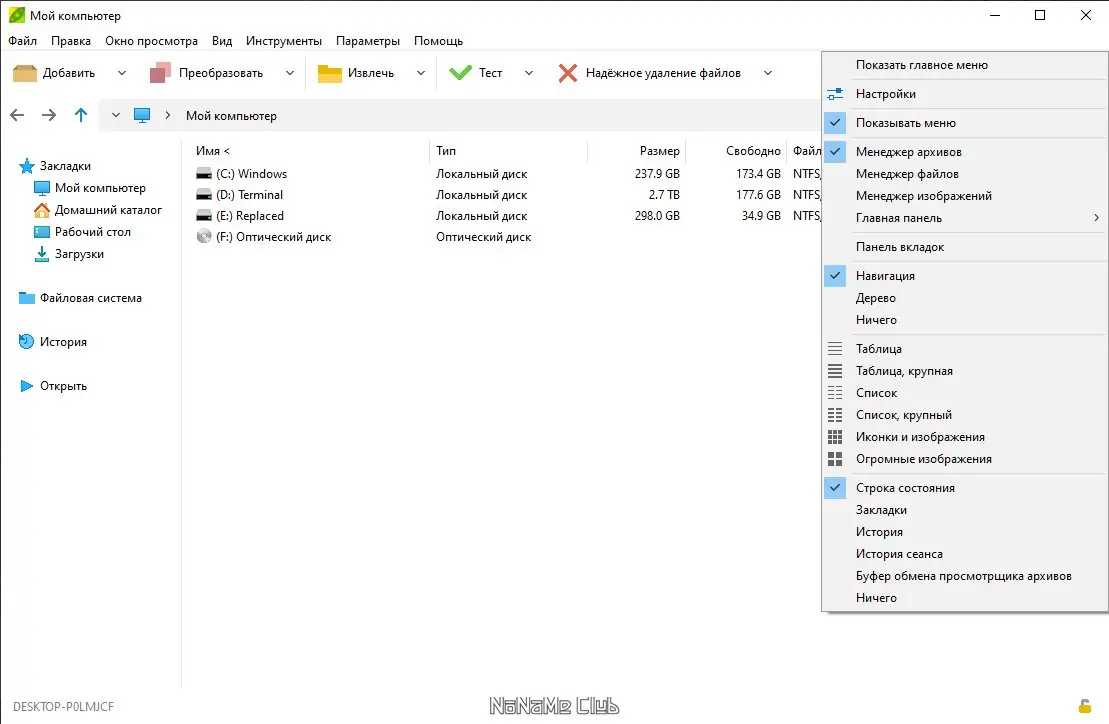This screenshot has width=1109, height=724.
Task: Toggle Строка состояния option
Action: point(965,488)
